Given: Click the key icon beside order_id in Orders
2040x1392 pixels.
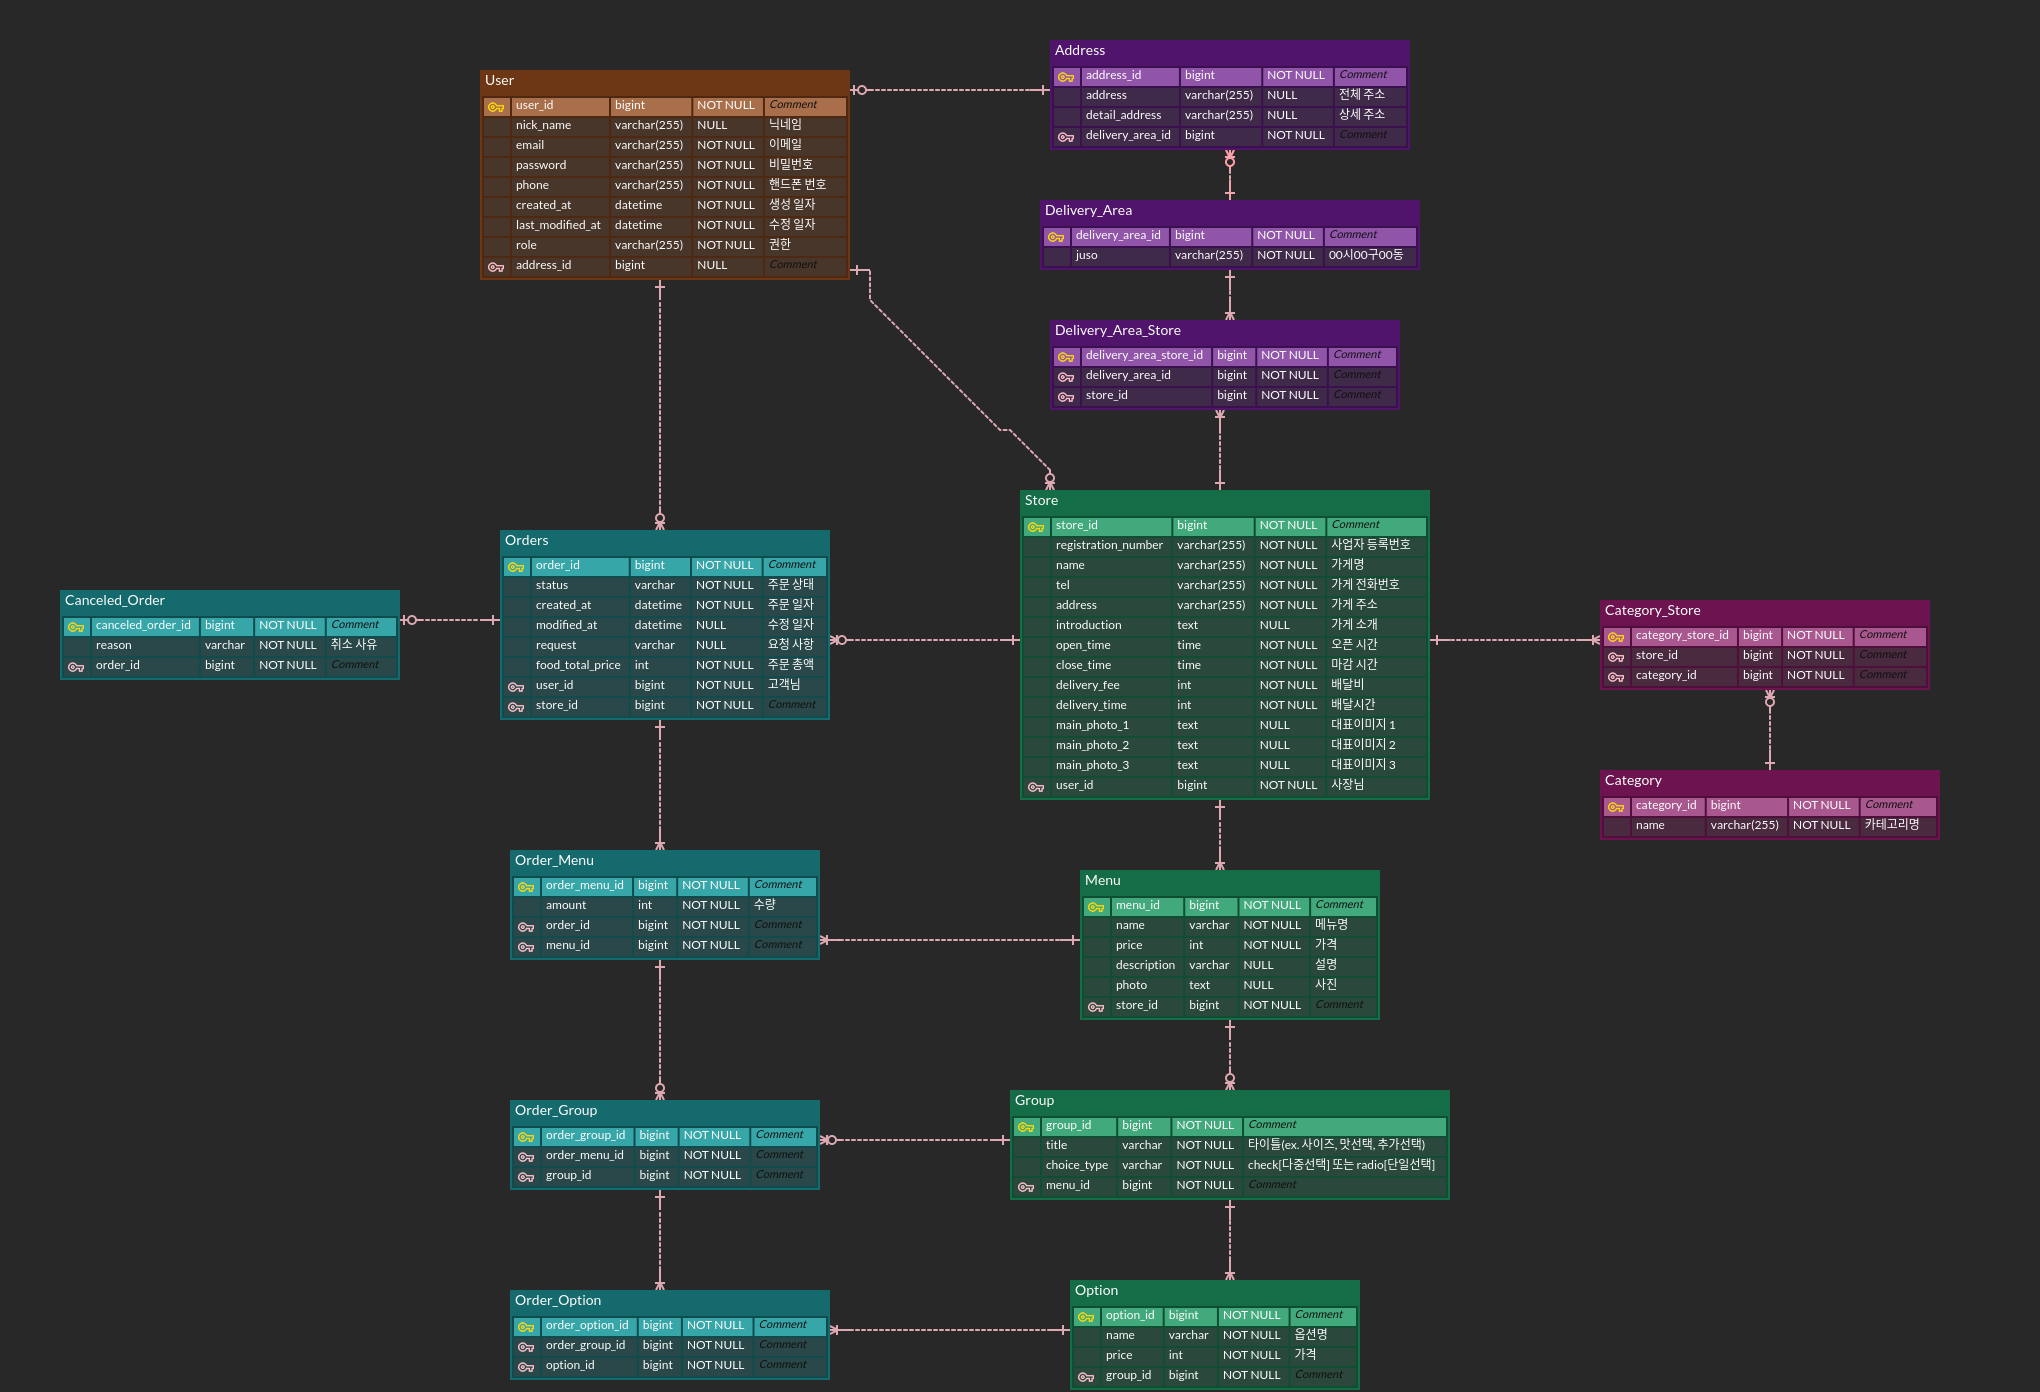Looking at the screenshot, I should [x=517, y=565].
